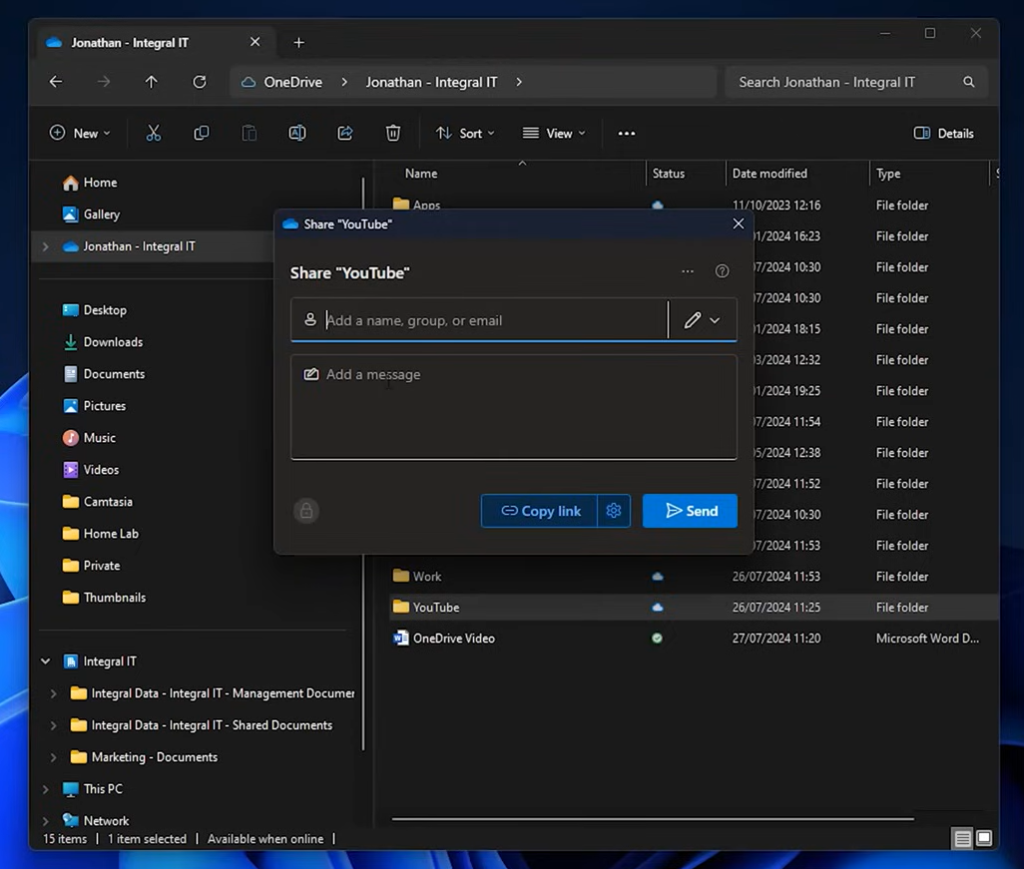Screen dimensions: 1024x869
Task: Click the Delete trash icon
Action: pos(392,133)
